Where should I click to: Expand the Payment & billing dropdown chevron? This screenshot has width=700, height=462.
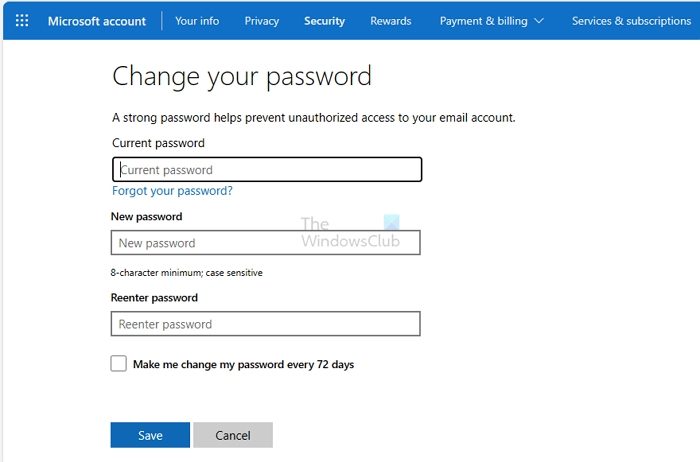[539, 21]
